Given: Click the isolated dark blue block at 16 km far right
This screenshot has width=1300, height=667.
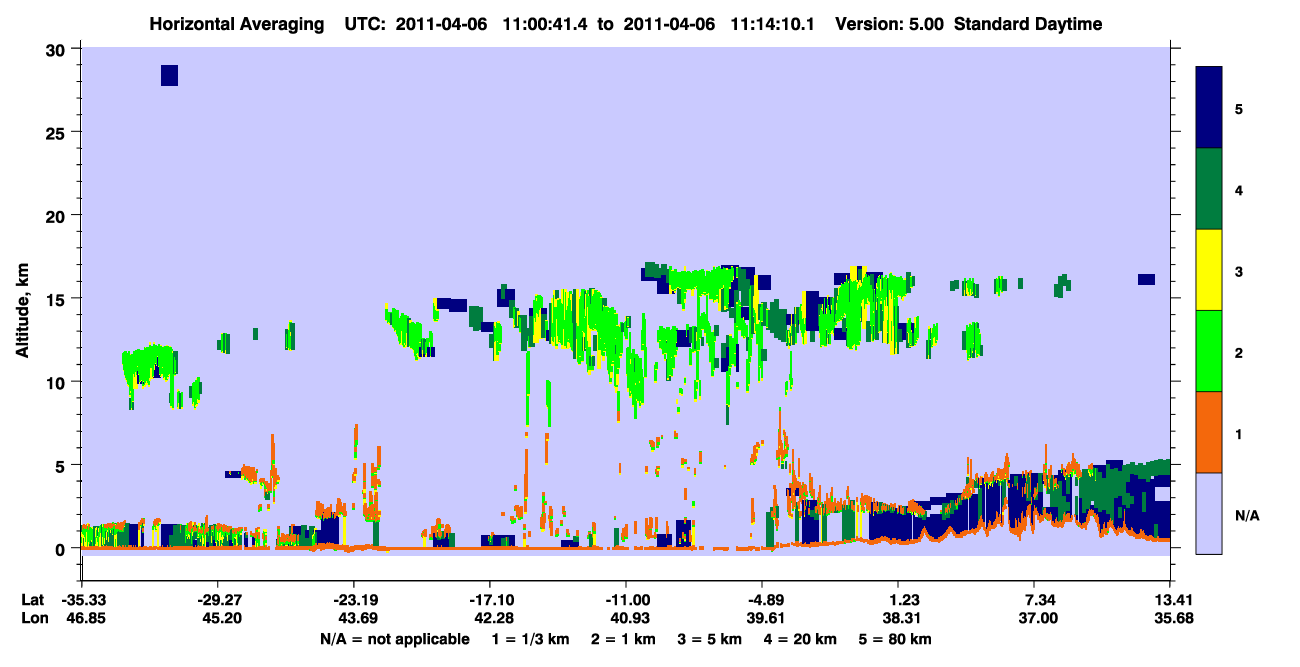Looking at the screenshot, I should 1146,279.
